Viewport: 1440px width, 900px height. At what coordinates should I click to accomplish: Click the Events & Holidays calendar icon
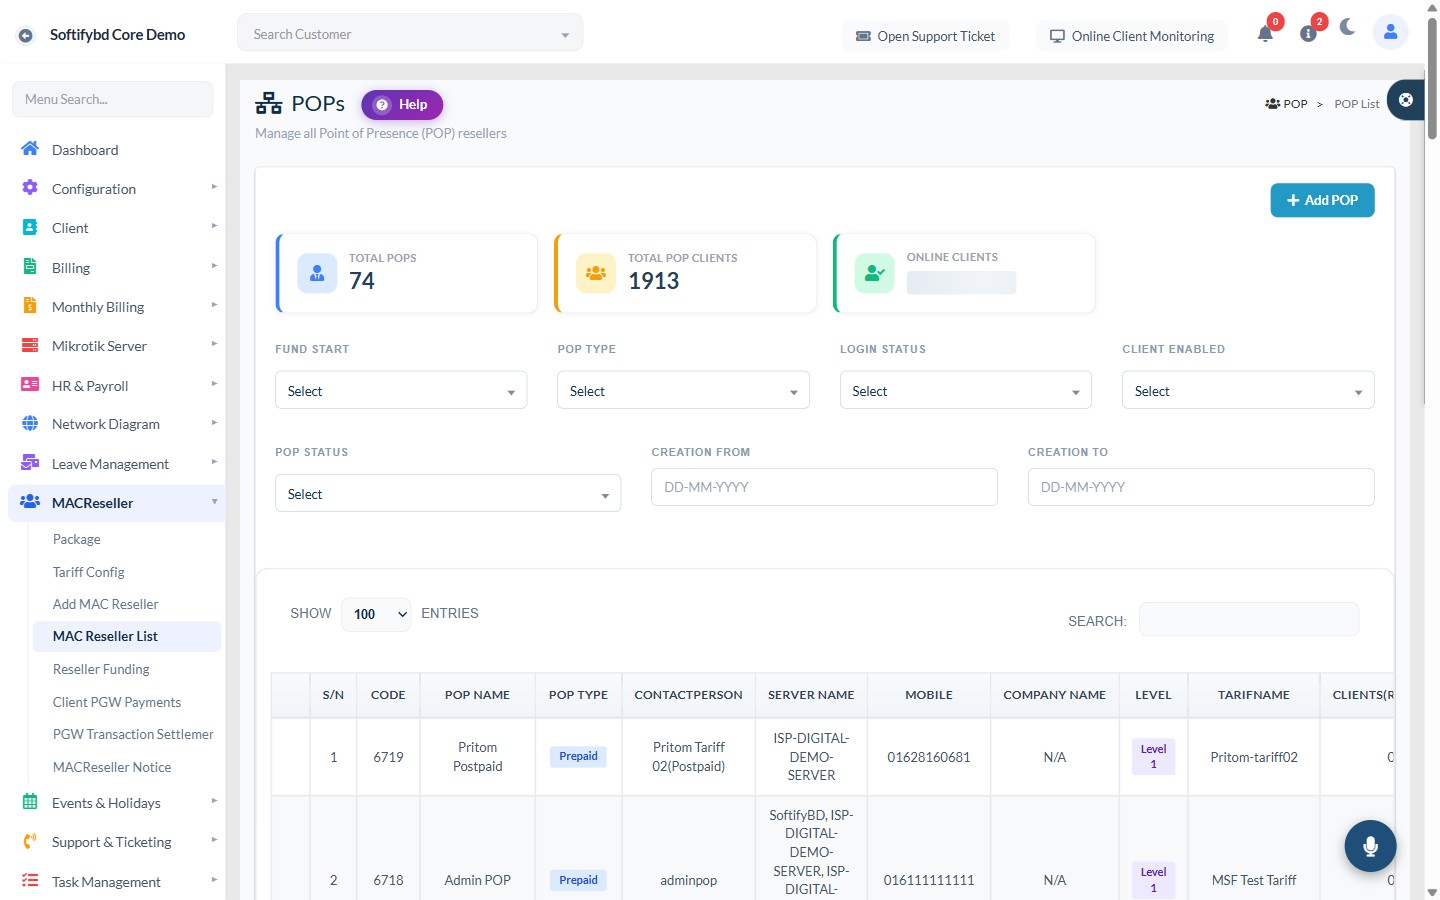pyautogui.click(x=30, y=802)
